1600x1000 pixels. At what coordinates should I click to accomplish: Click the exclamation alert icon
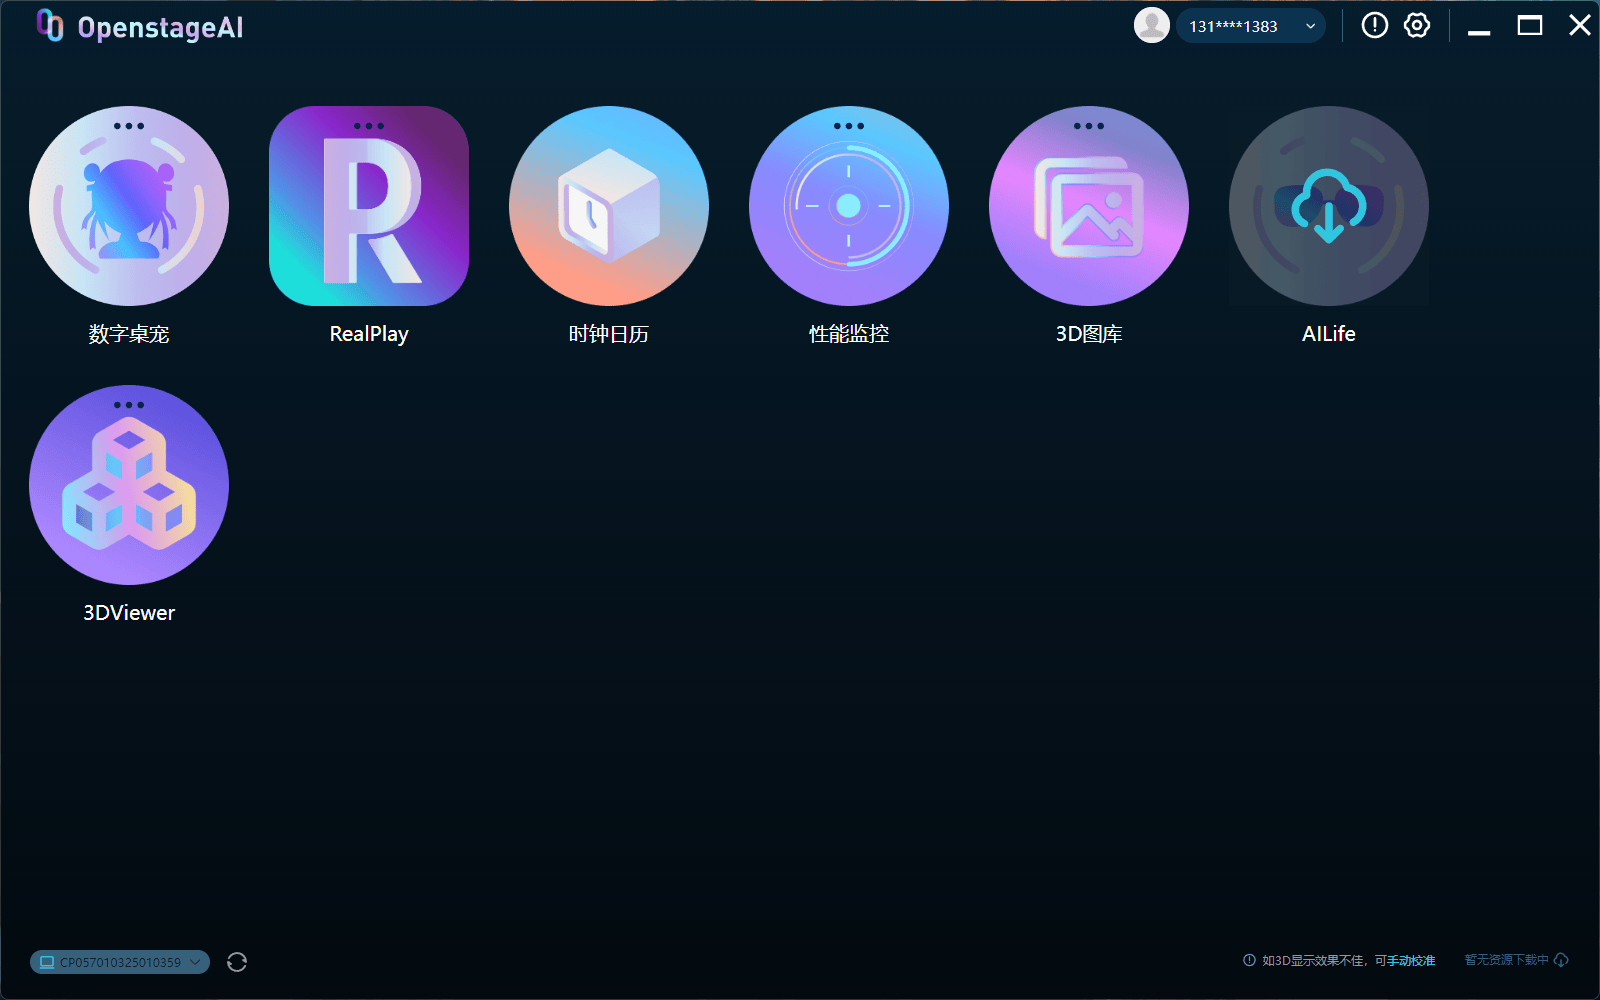pos(1375,26)
